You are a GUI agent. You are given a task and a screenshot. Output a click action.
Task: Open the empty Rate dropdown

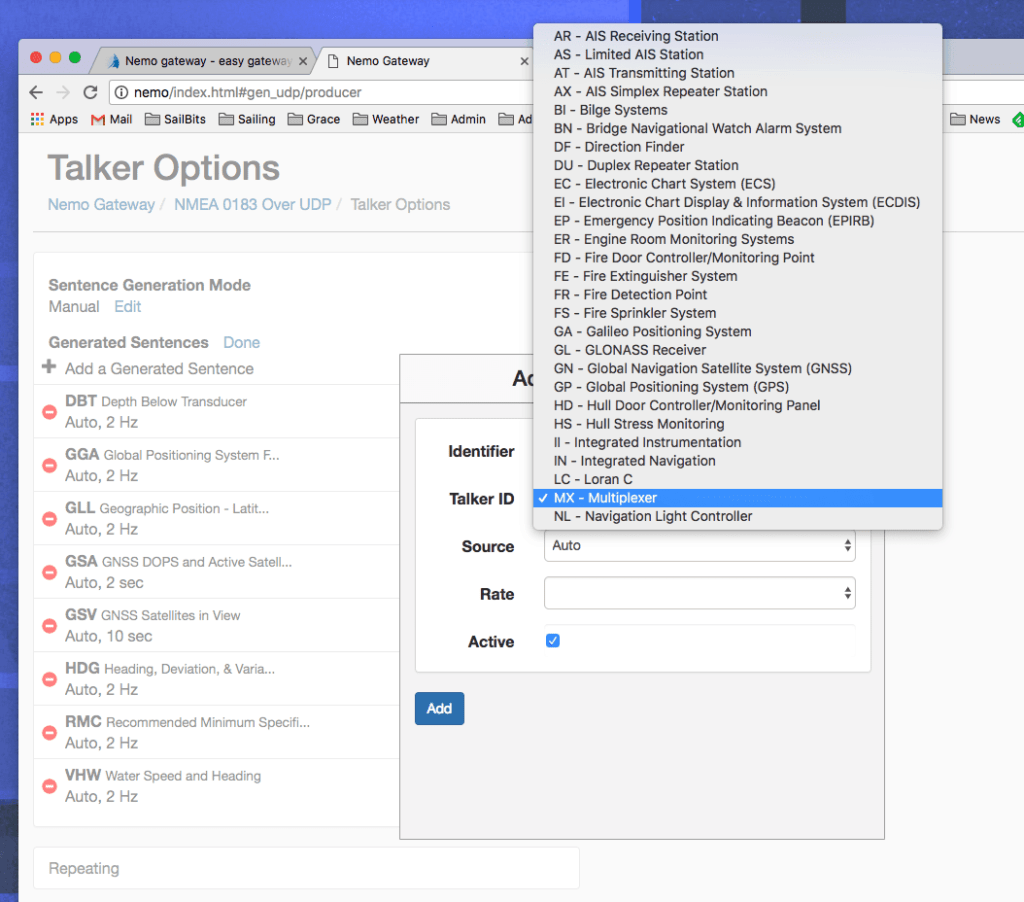[x=699, y=593]
